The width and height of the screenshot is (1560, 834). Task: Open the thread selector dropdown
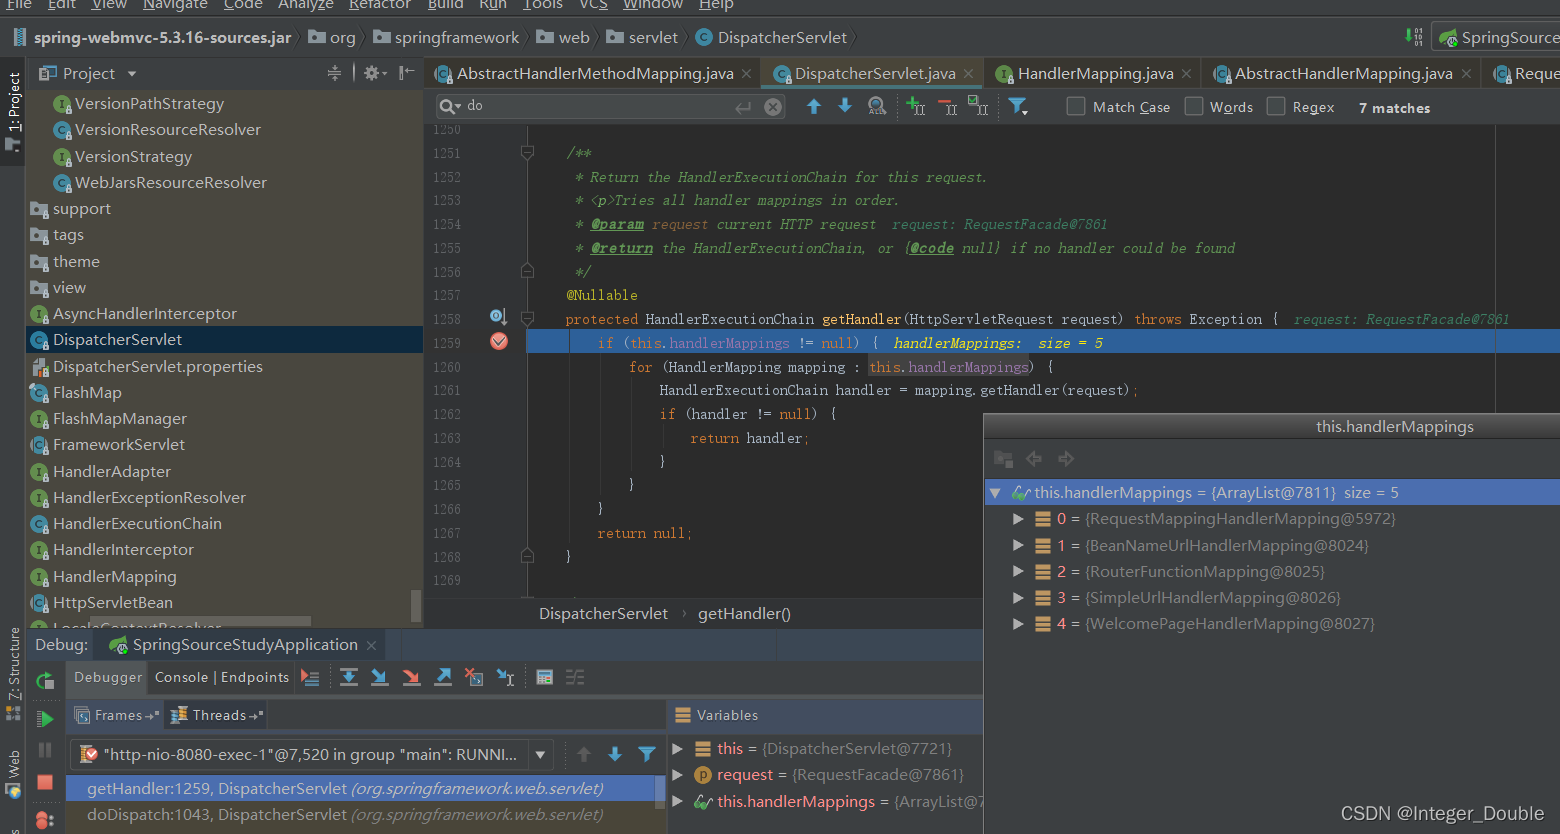(x=540, y=755)
